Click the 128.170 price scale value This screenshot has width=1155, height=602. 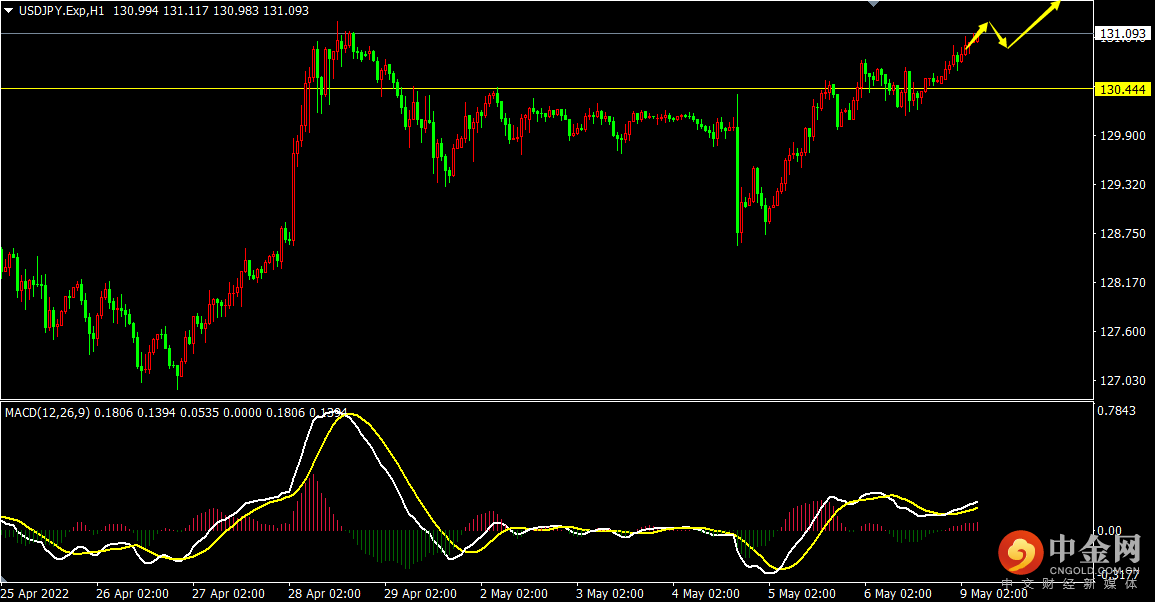pos(1123,283)
